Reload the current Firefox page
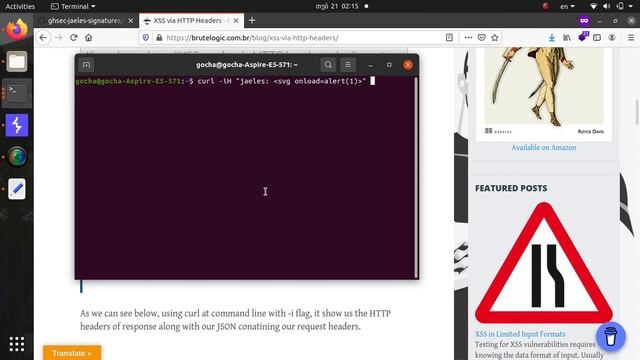The width and height of the screenshot is (640, 360). tap(73, 38)
